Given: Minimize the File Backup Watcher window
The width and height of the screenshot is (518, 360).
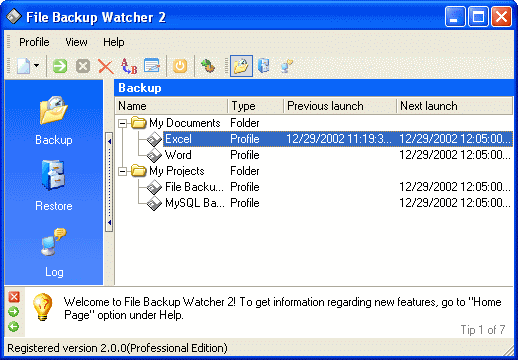Looking at the screenshot, I should tap(455, 16).
